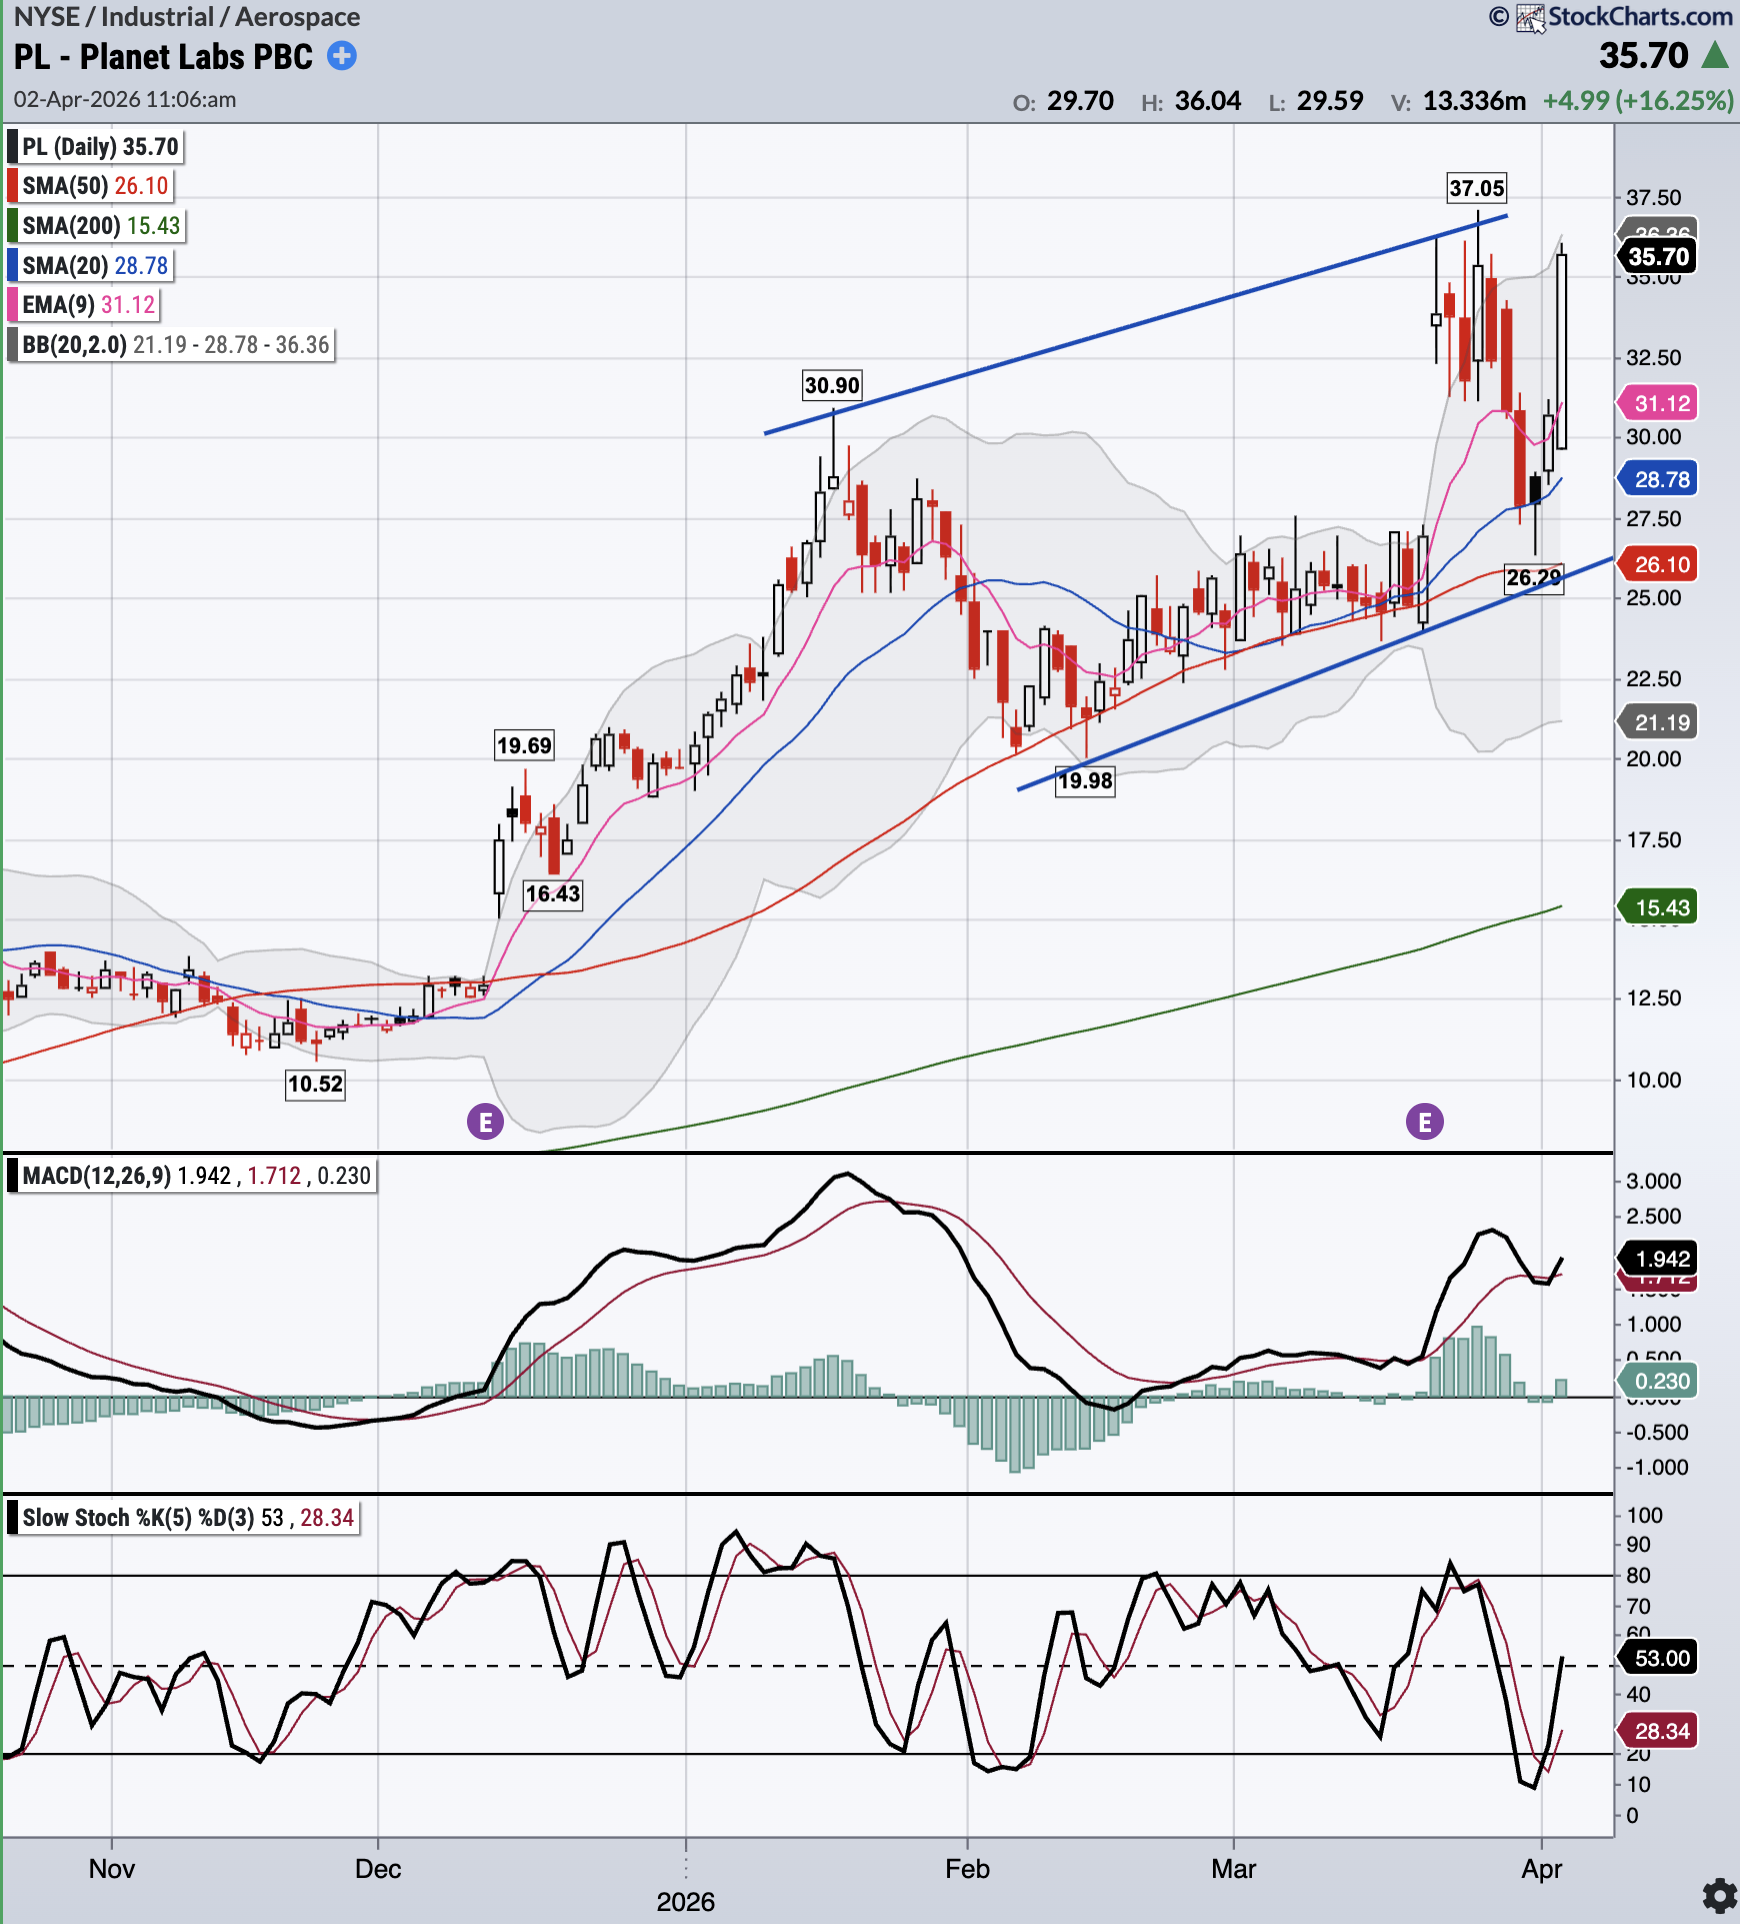Open chart settings with the gear icon
The image size is (1740, 1924).
pyautogui.click(x=1719, y=1895)
